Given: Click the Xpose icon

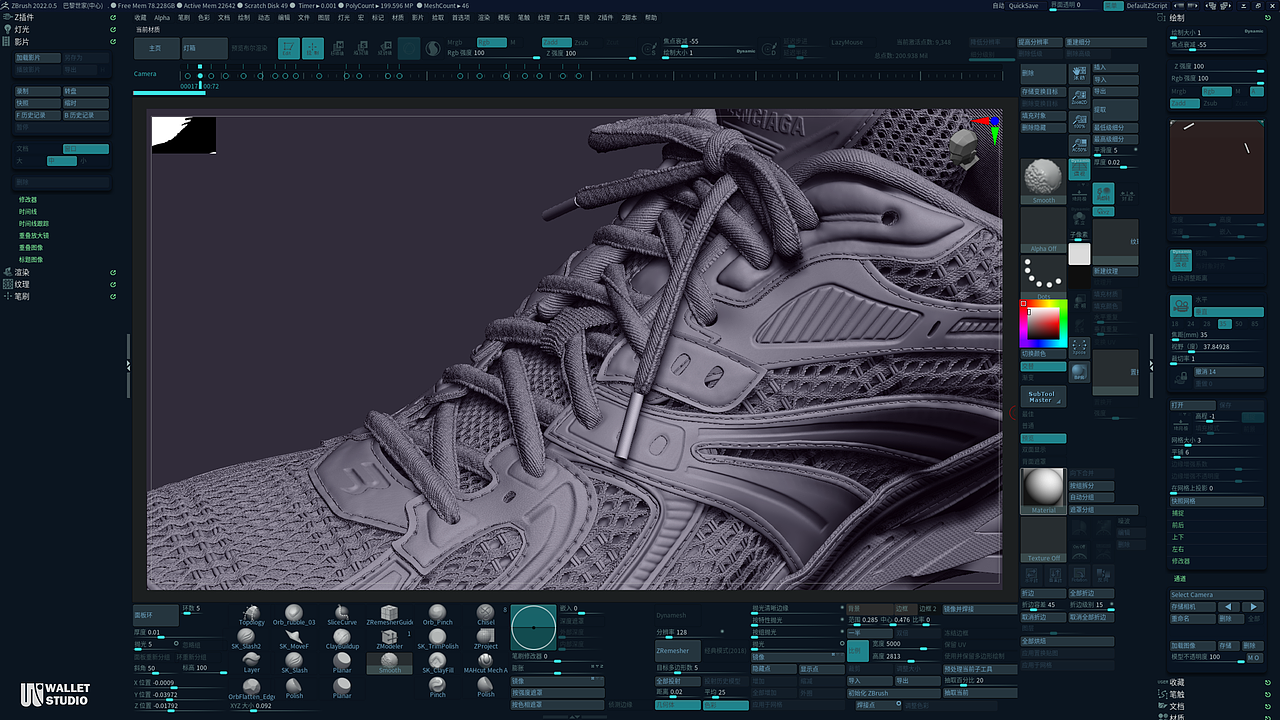Looking at the screenshot, I should (x=1079, y=347).
